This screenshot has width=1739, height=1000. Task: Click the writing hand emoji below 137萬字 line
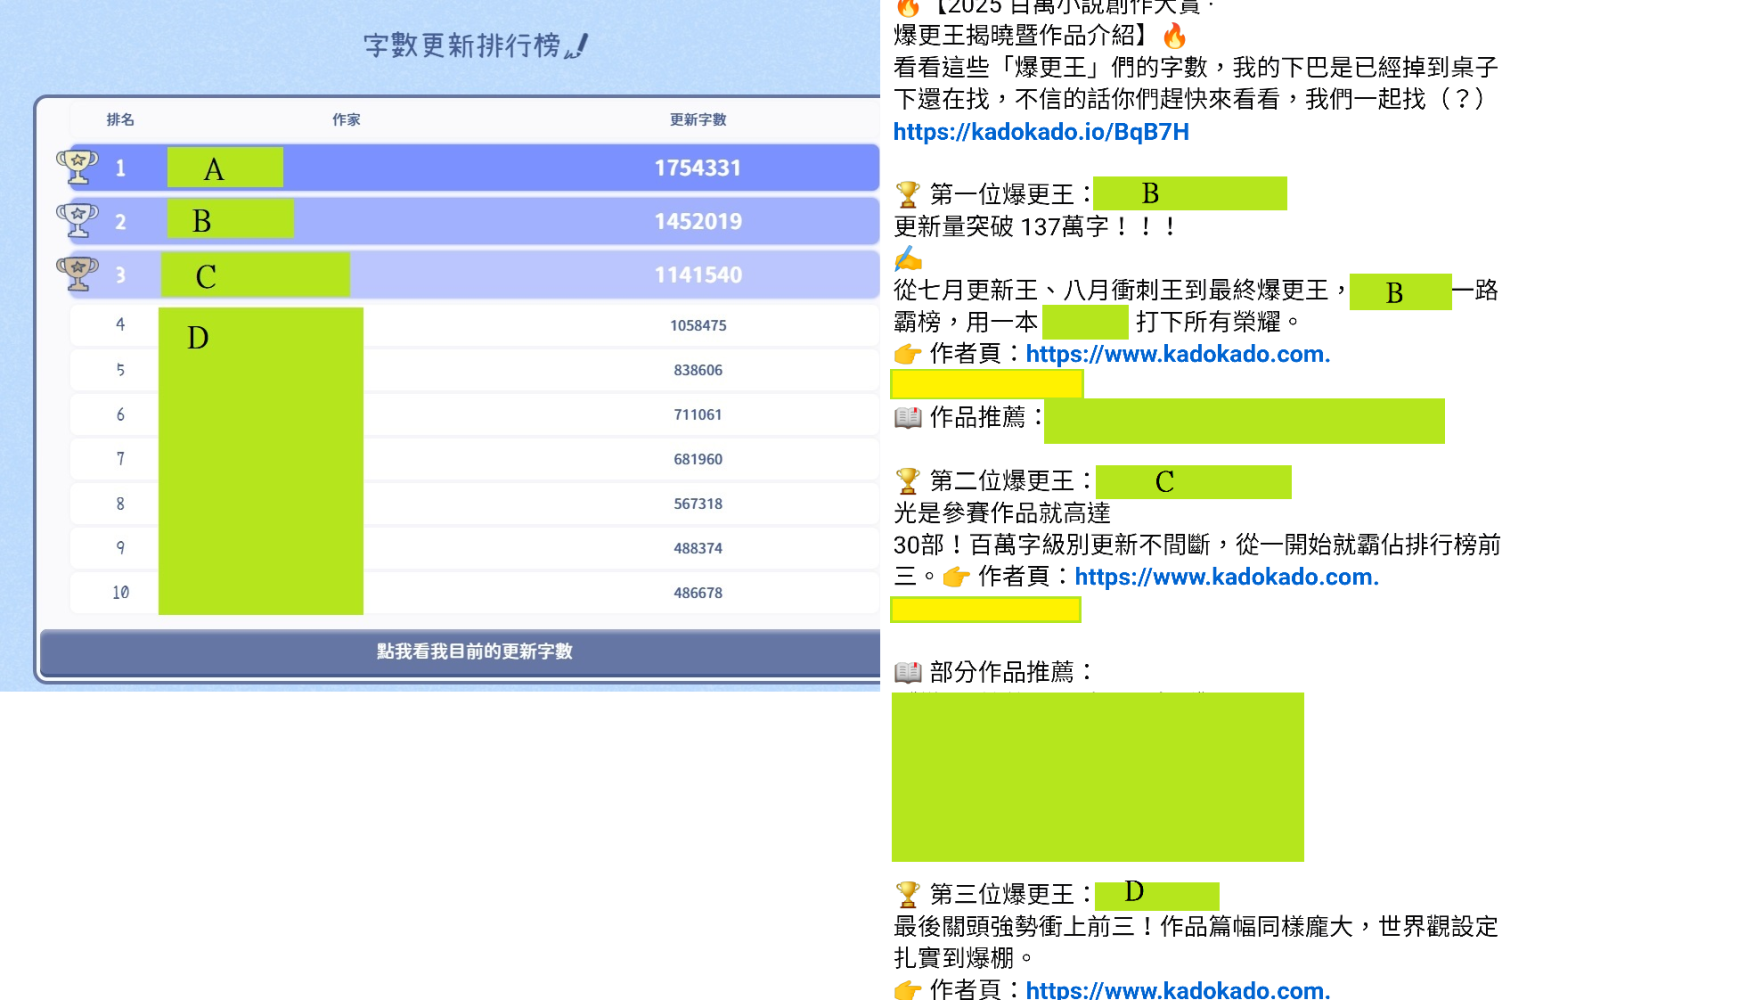click(907, 258)
